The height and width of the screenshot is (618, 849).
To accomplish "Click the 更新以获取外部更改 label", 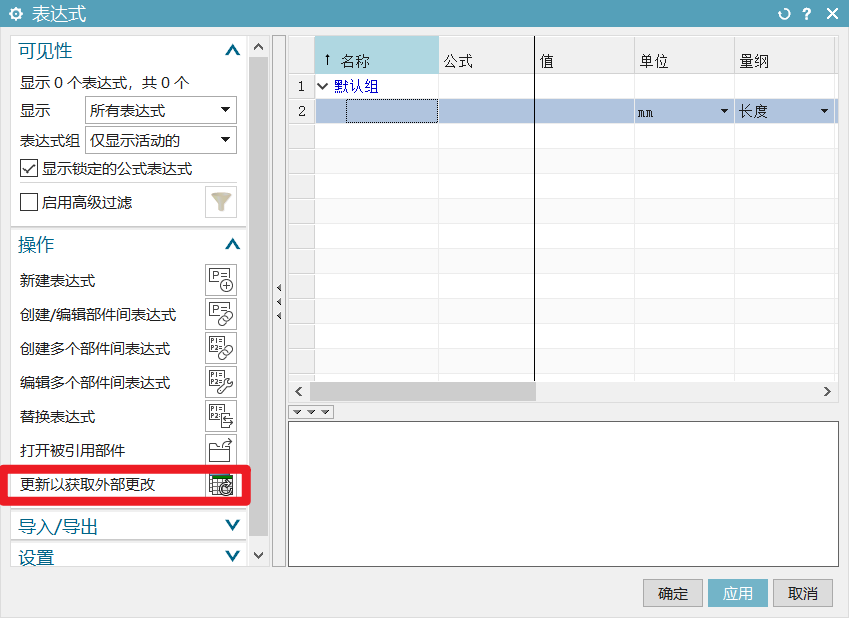I will 88,484.
